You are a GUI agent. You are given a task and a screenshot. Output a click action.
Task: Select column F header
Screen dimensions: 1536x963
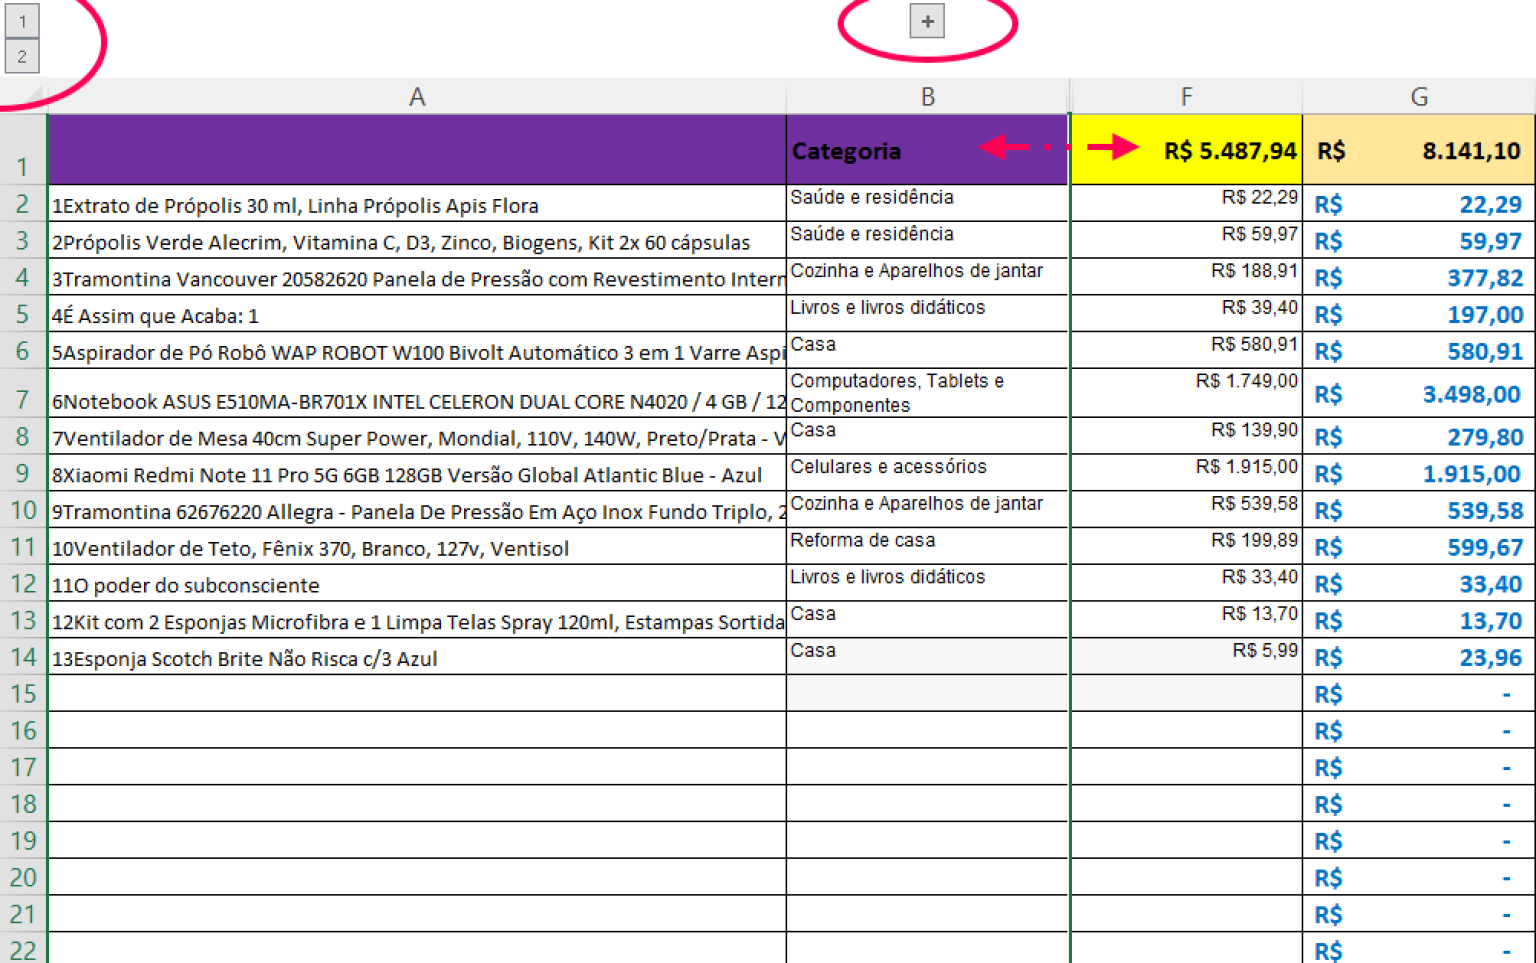point(1186,97)
